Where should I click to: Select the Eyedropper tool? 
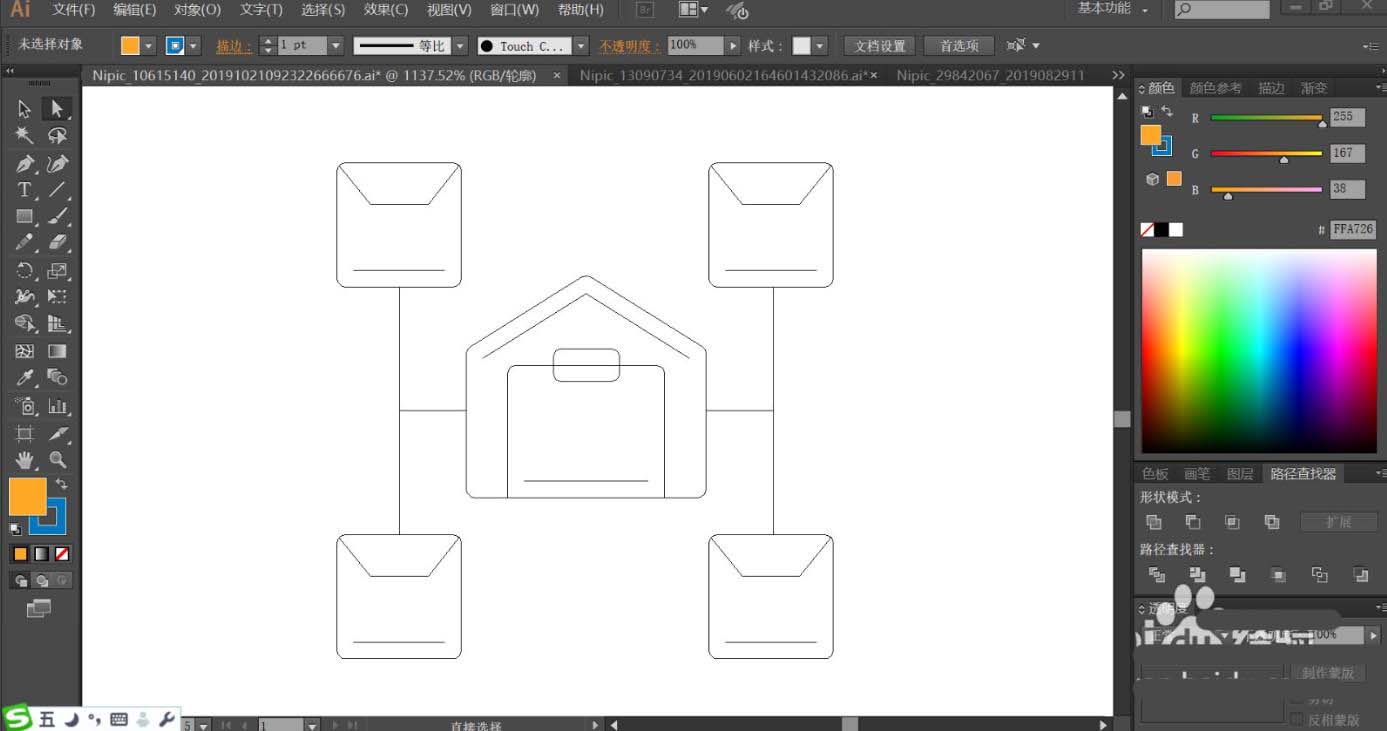coord(25,378)
